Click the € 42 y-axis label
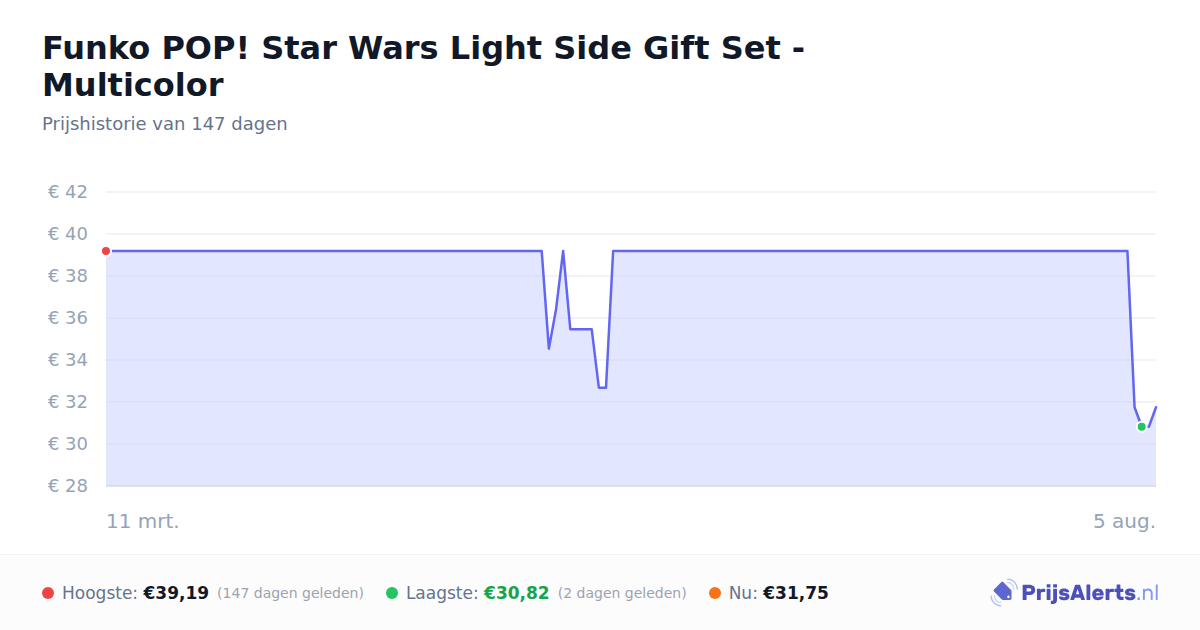The height and width of the screenshot is (630, 1200). coord(68,192)
